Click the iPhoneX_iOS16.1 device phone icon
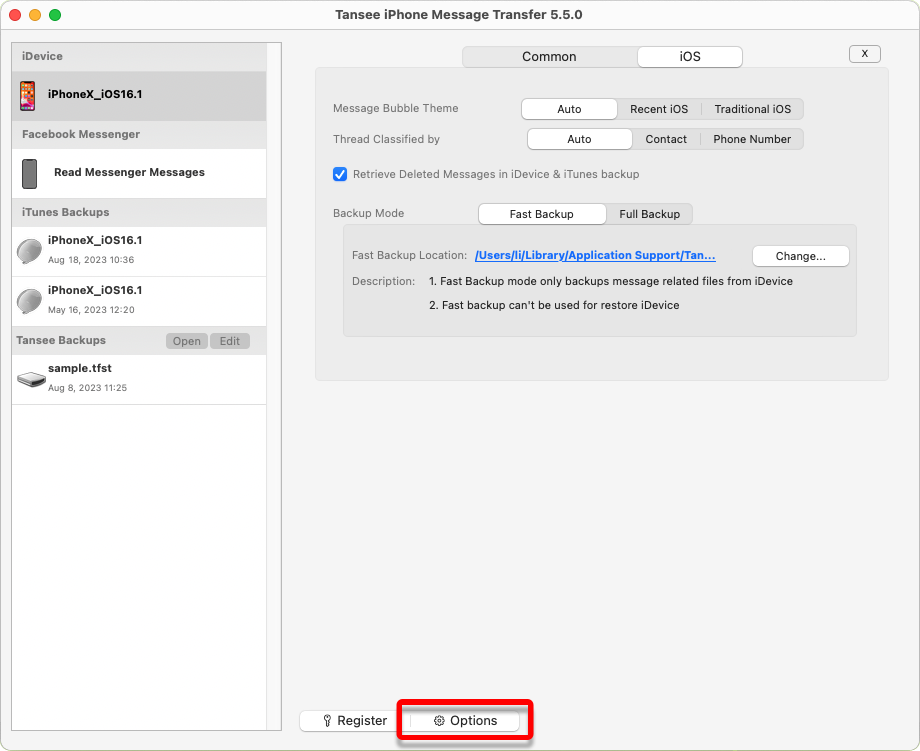920x751 pixels. coord(28,96)
